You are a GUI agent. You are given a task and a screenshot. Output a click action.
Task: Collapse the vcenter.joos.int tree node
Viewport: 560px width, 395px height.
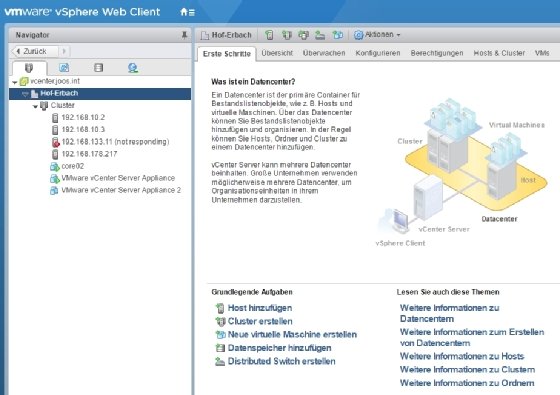click(x=15, y=82)
